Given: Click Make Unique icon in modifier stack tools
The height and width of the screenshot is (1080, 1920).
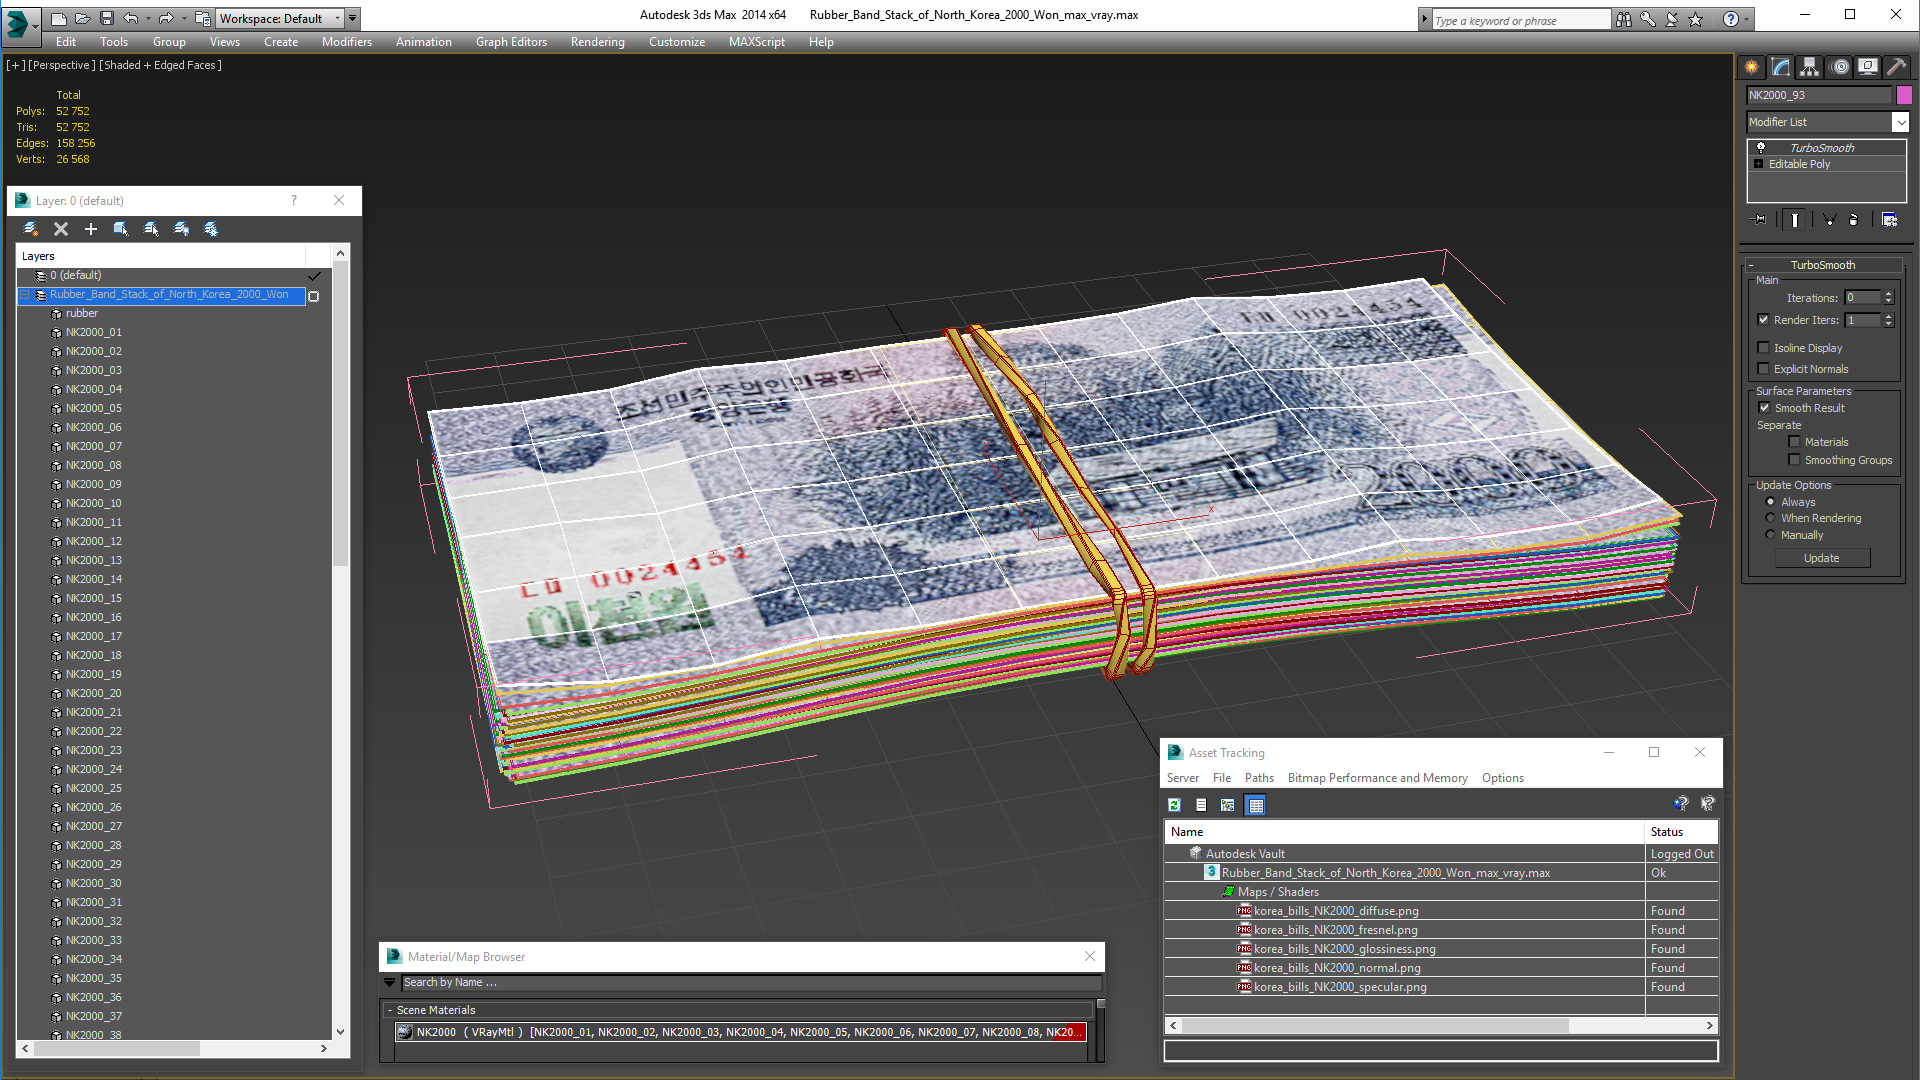Looking at the screenshot, I should (x=1829, y=220).
